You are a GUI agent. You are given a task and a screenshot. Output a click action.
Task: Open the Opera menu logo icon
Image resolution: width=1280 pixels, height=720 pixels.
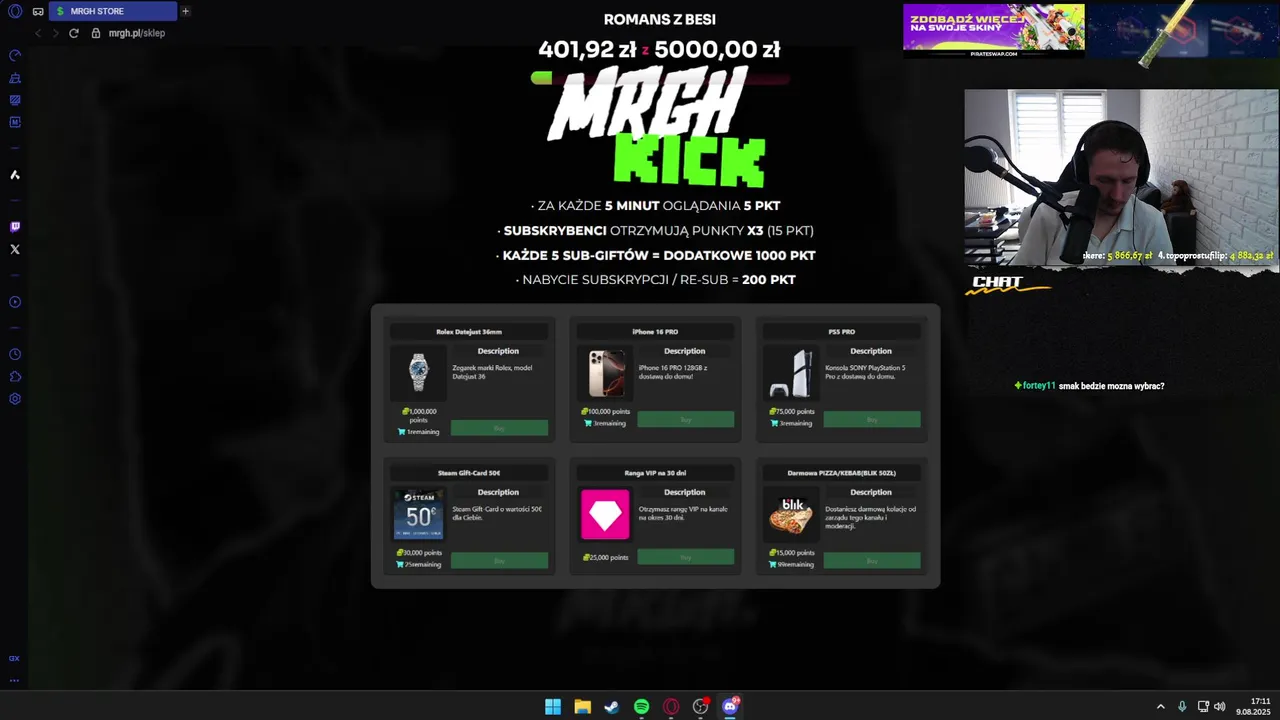pyautogui.click(x=15, y=11)
